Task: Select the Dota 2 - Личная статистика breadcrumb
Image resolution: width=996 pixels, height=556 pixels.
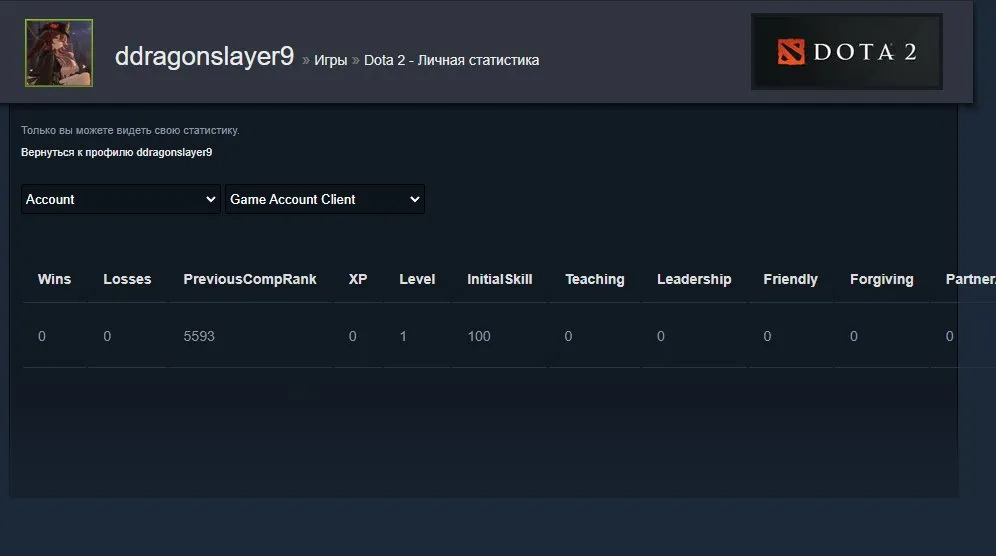Action: 452,60
